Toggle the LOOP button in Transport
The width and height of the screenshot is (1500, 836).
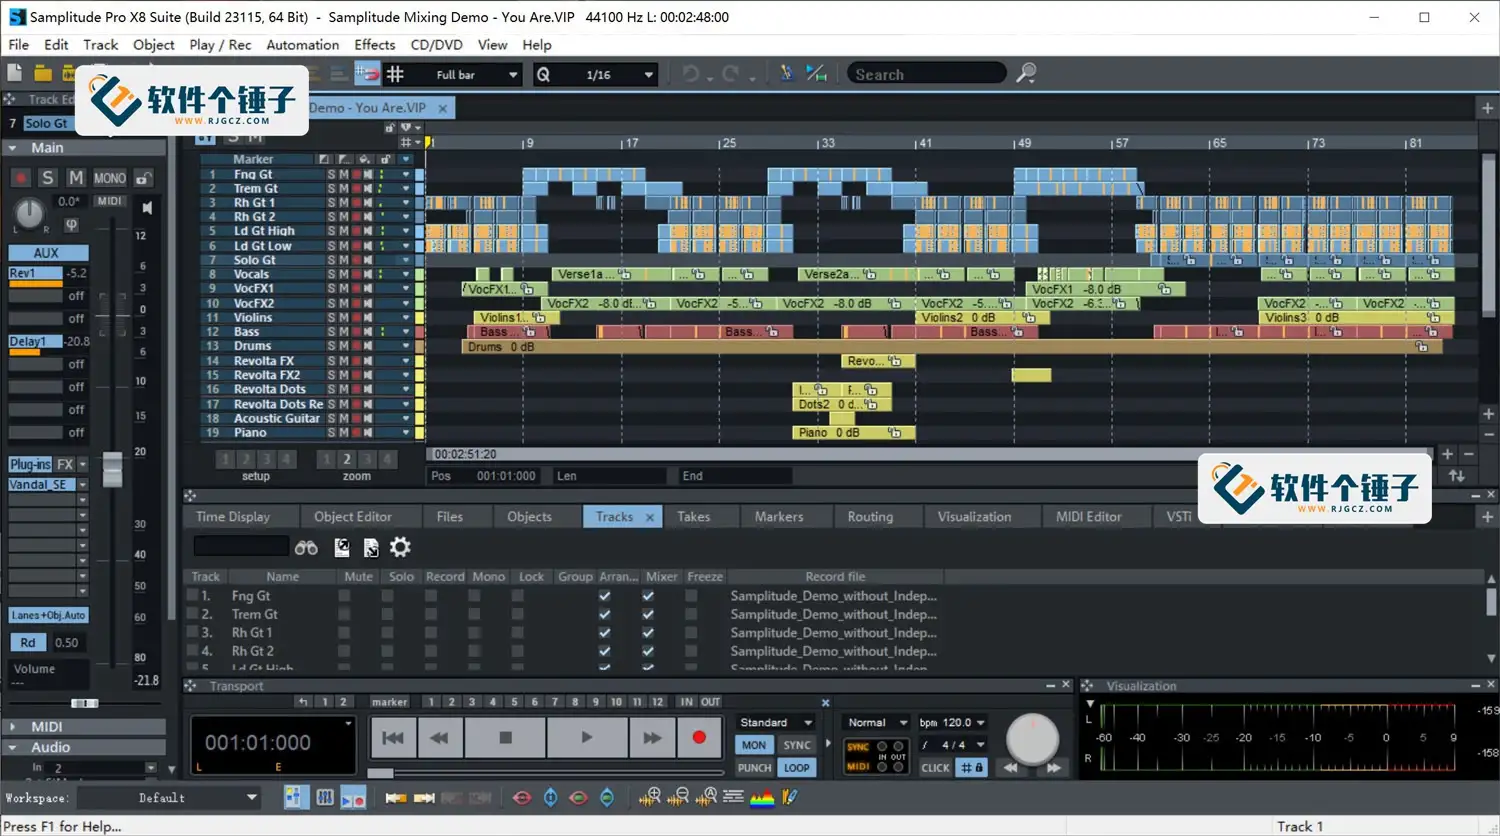797,768
